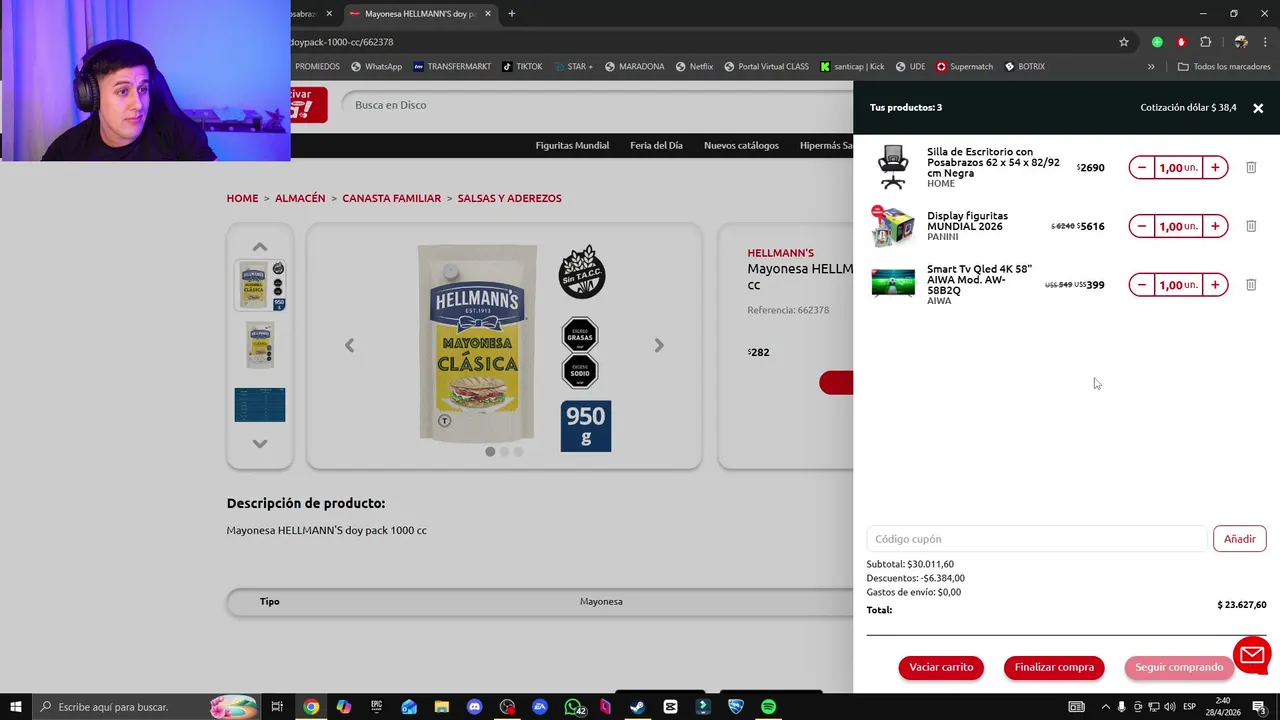Open Spotify from the taskbar
Image resolution: width=1280 pixels, height=720 pixels.
768,707
